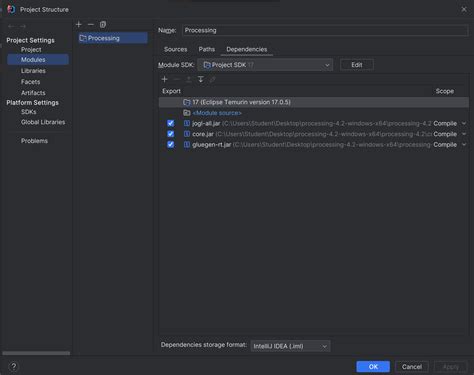Toggle export checkbox for jogl-all.jar

coord(170,123)
